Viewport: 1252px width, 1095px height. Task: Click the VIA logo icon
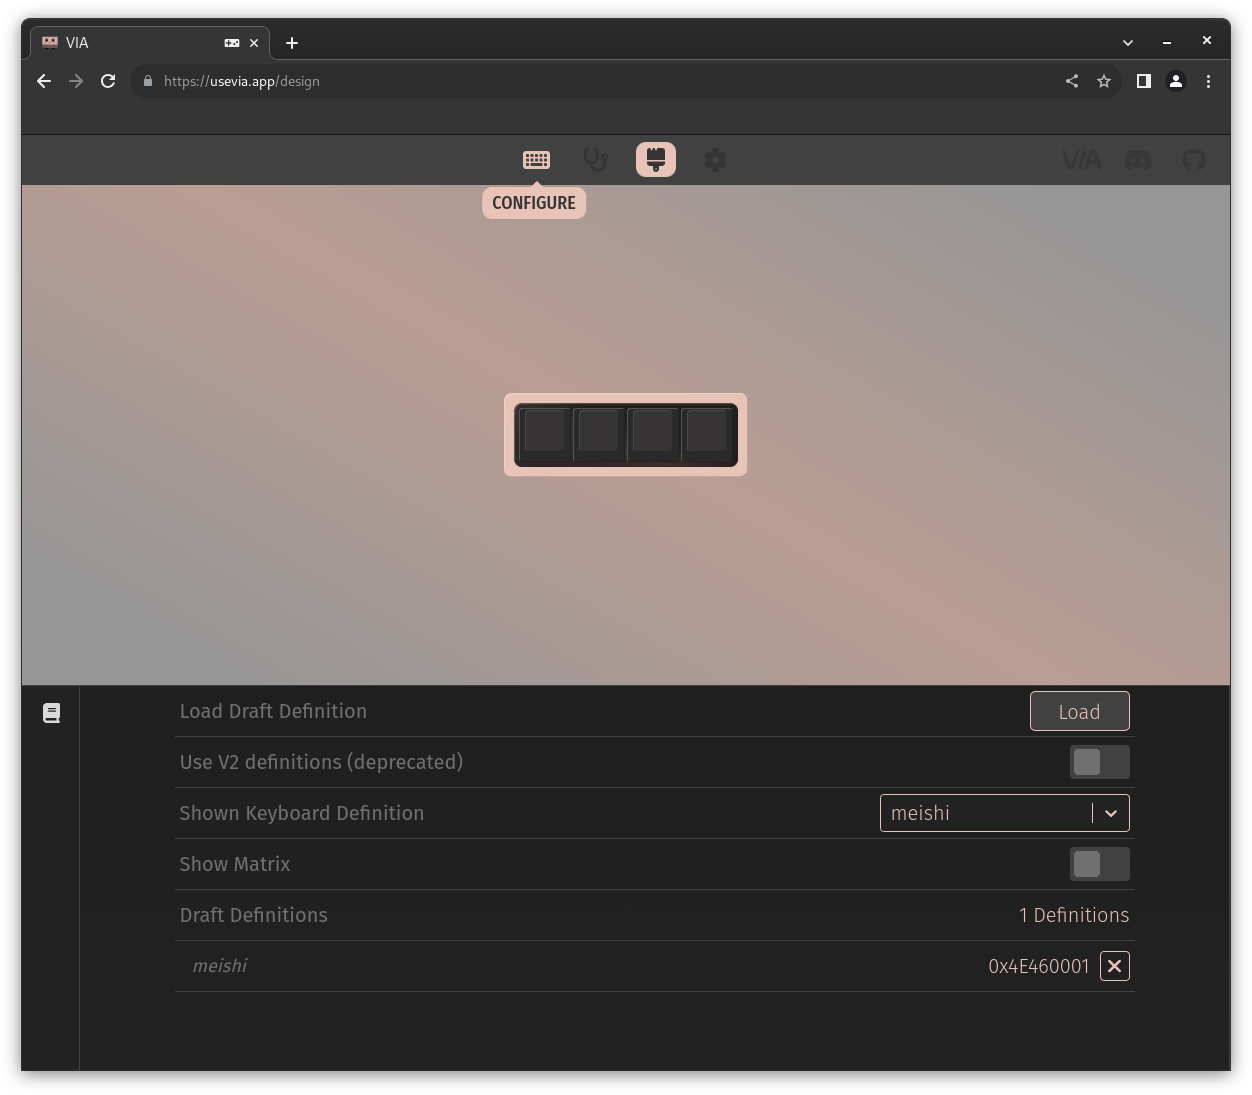pyautogui.click(x=1081, y=160)
